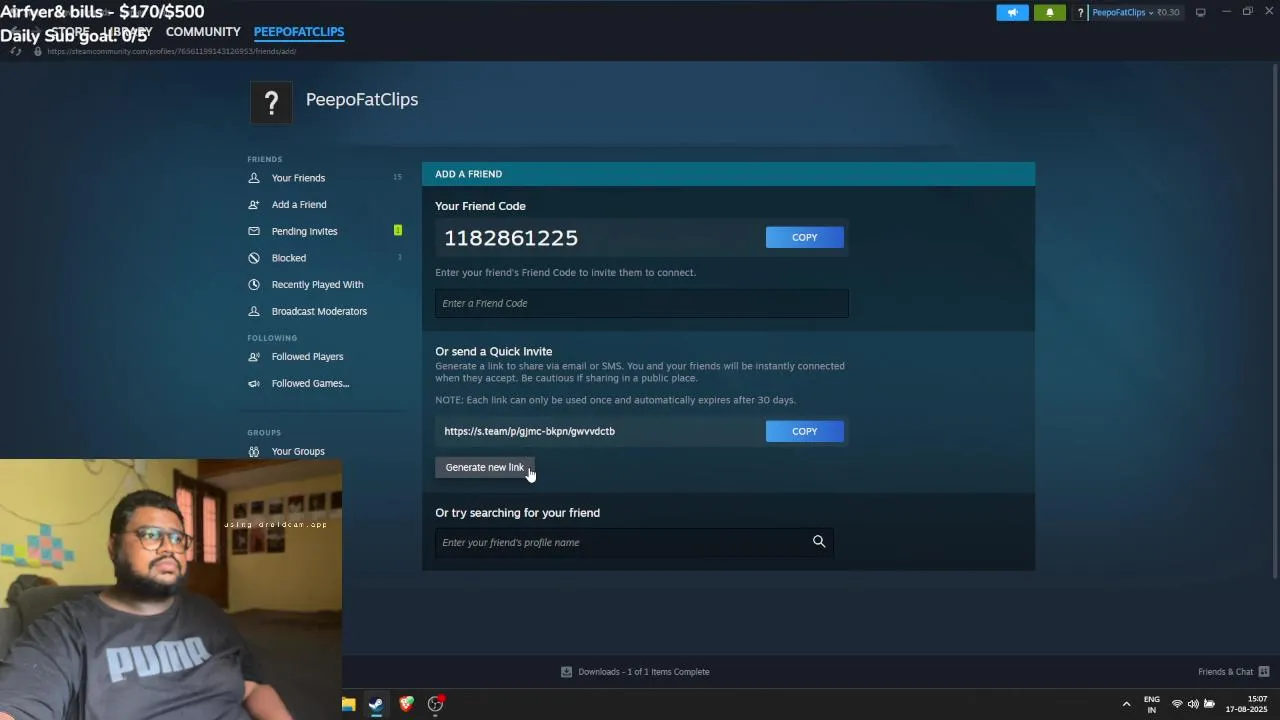Click the Followed Players icon
This screenshot has height=720, width=1280.
[x=254, y=357]
